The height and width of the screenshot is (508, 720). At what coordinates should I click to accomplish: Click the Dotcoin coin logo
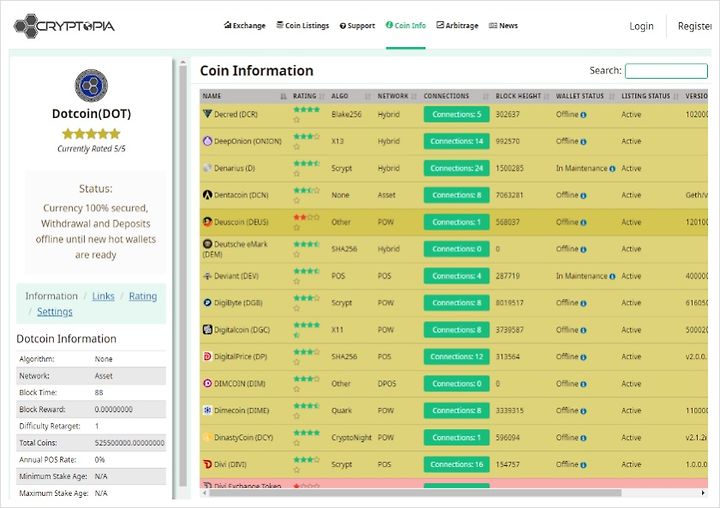[91, 85]
